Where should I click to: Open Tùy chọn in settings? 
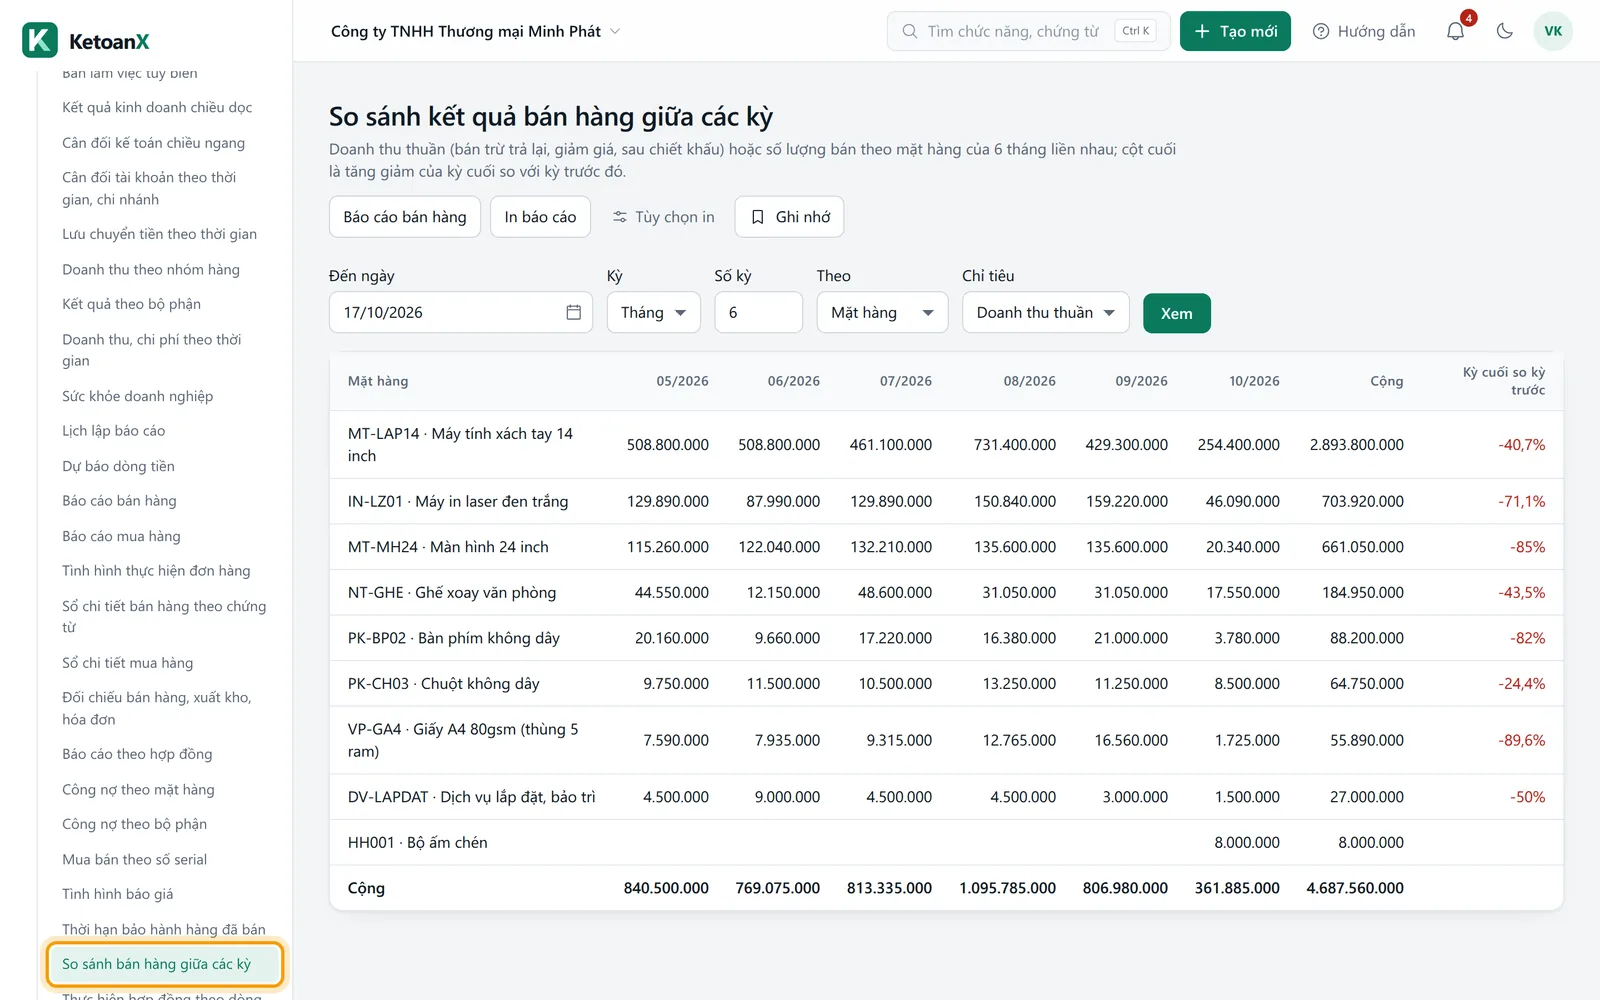[x=663, y=217]
